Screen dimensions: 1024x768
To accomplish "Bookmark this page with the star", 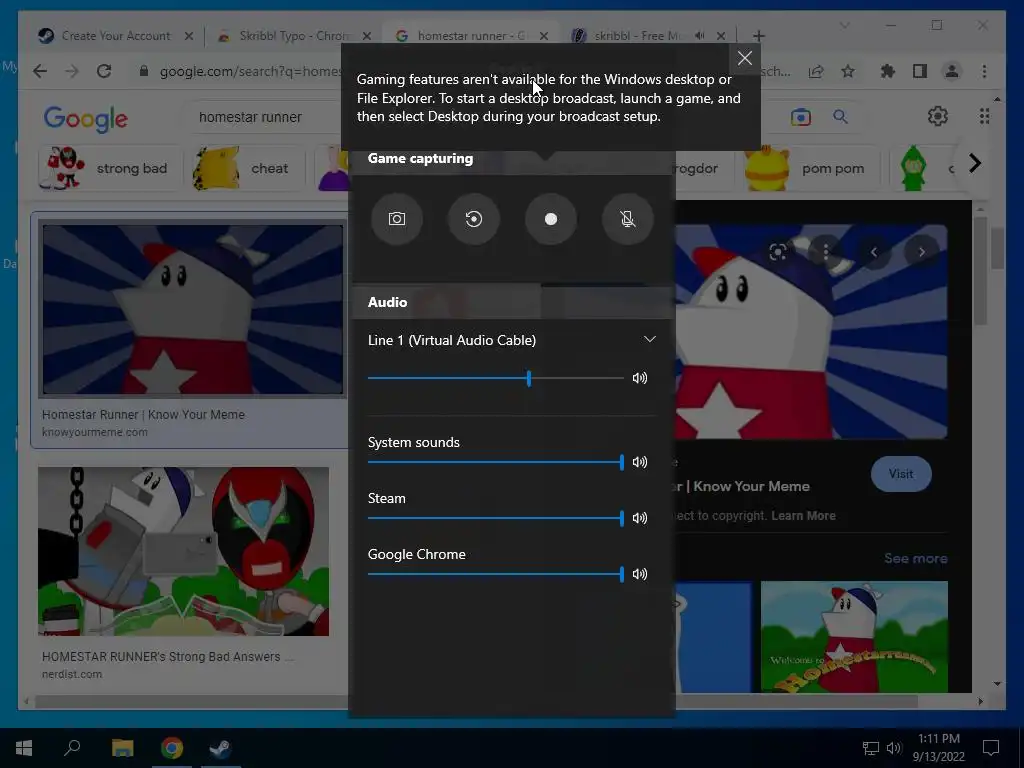I will [x=848, y=71].
